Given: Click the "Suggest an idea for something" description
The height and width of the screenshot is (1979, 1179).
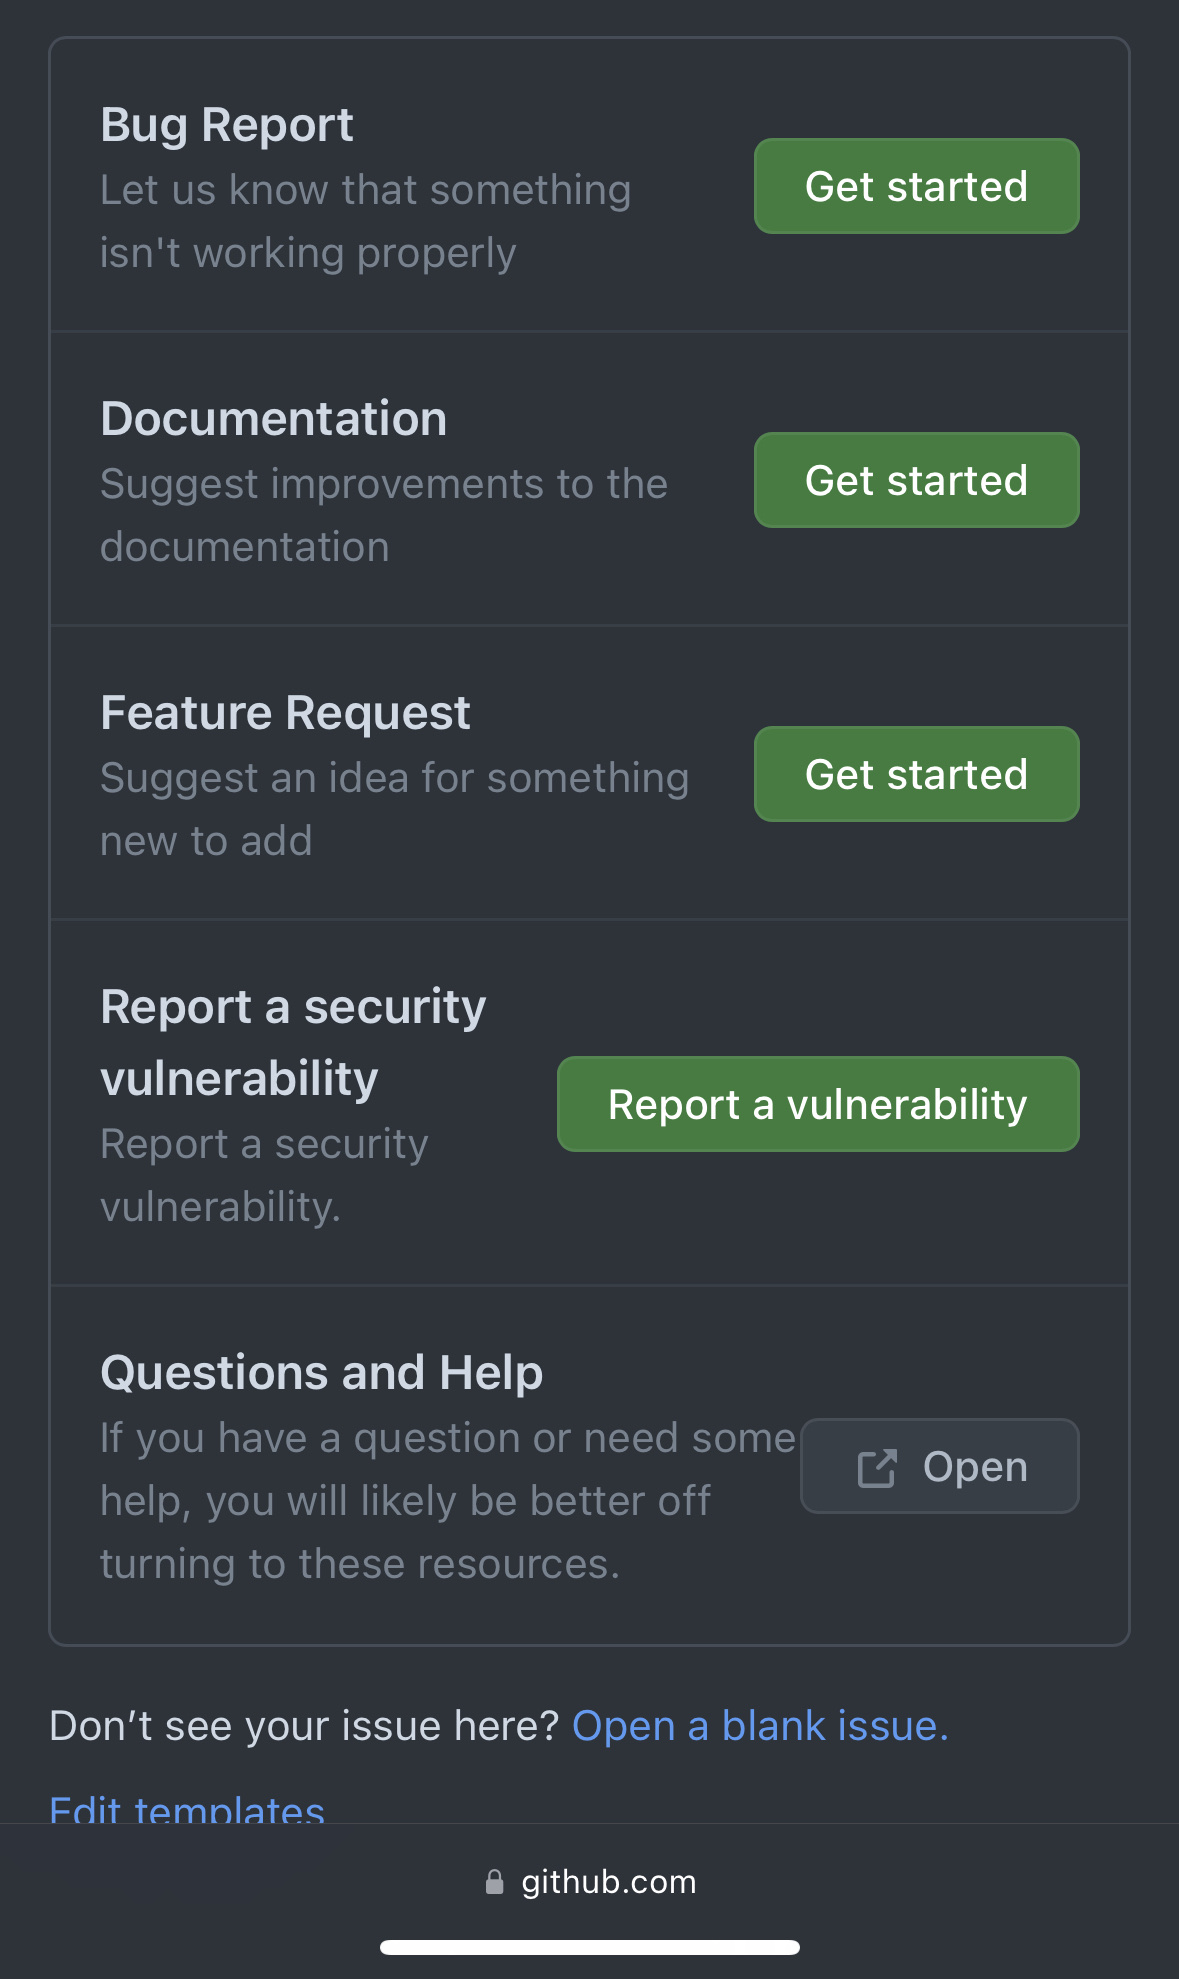Looking at the screenshot, I should 395,778.
